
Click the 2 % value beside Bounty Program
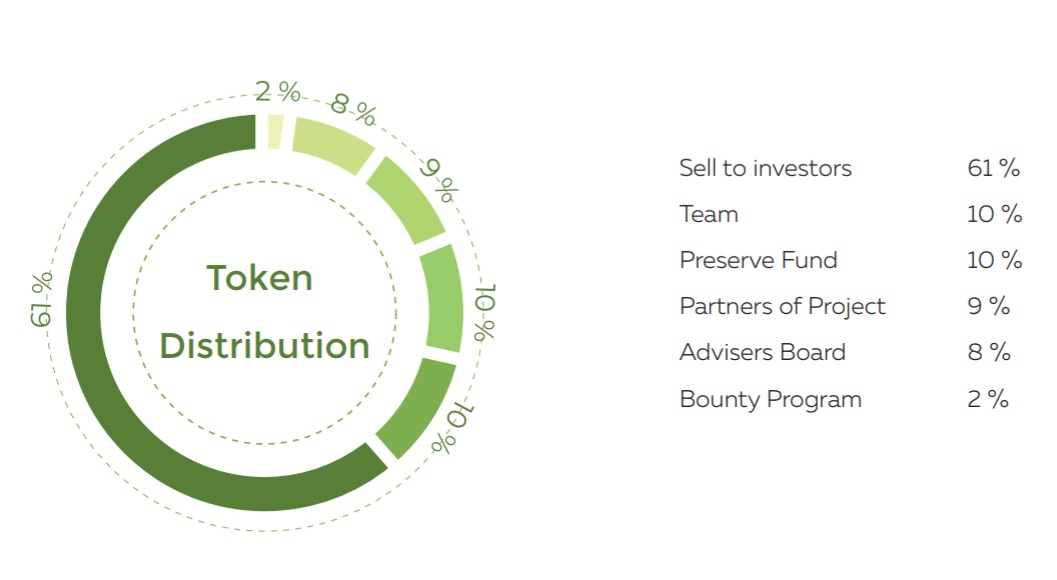coord(988,399)
